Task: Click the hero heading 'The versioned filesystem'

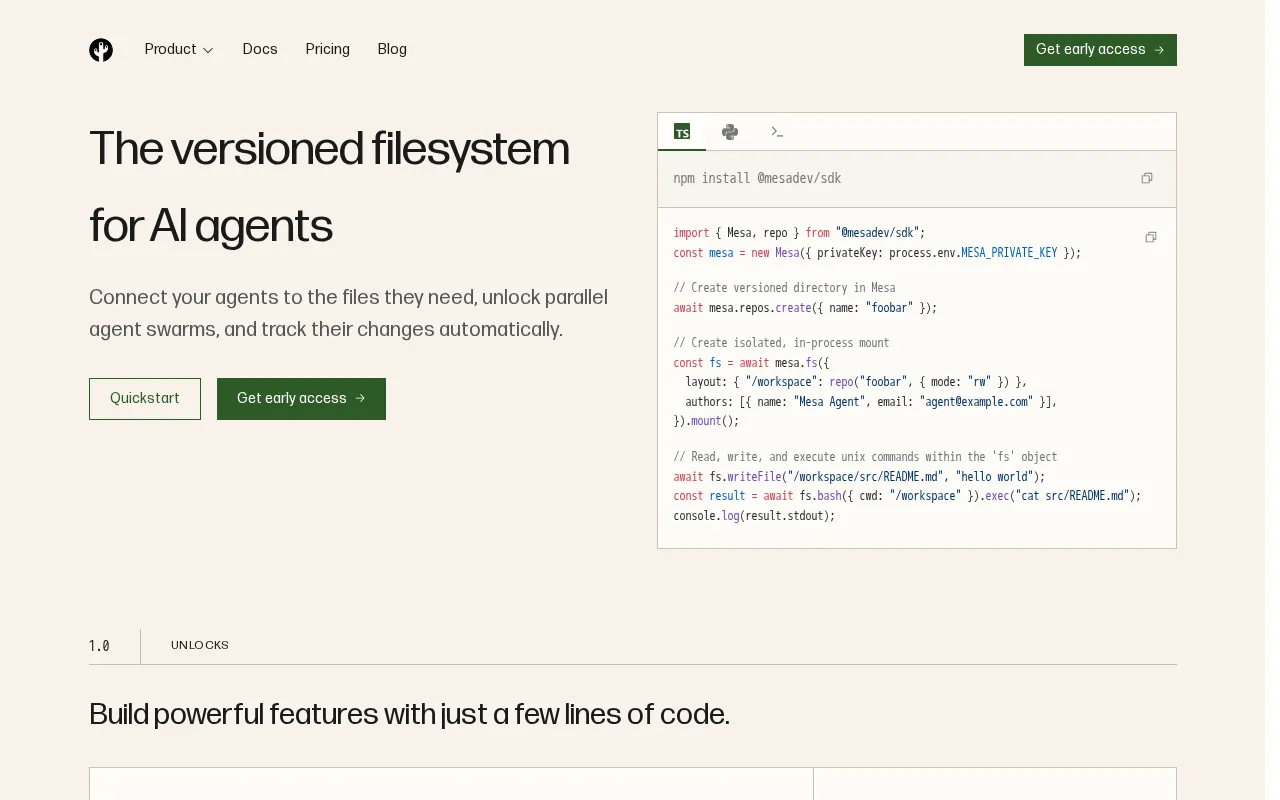Action: tap(329, 149)
